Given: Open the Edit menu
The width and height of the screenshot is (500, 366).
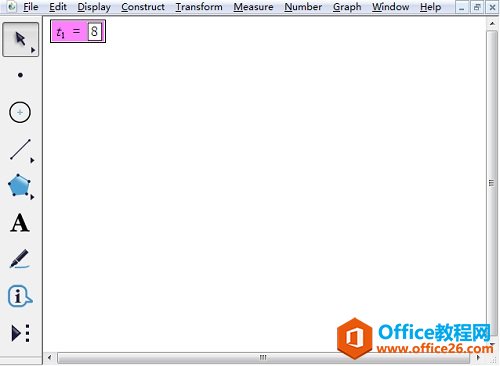Looking at the screenshot, I should click(x=58, y=7).
